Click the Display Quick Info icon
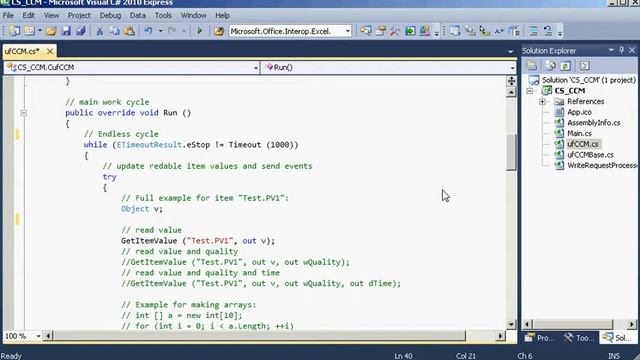This screenshot has height=360, width=640. pos(484,31)
